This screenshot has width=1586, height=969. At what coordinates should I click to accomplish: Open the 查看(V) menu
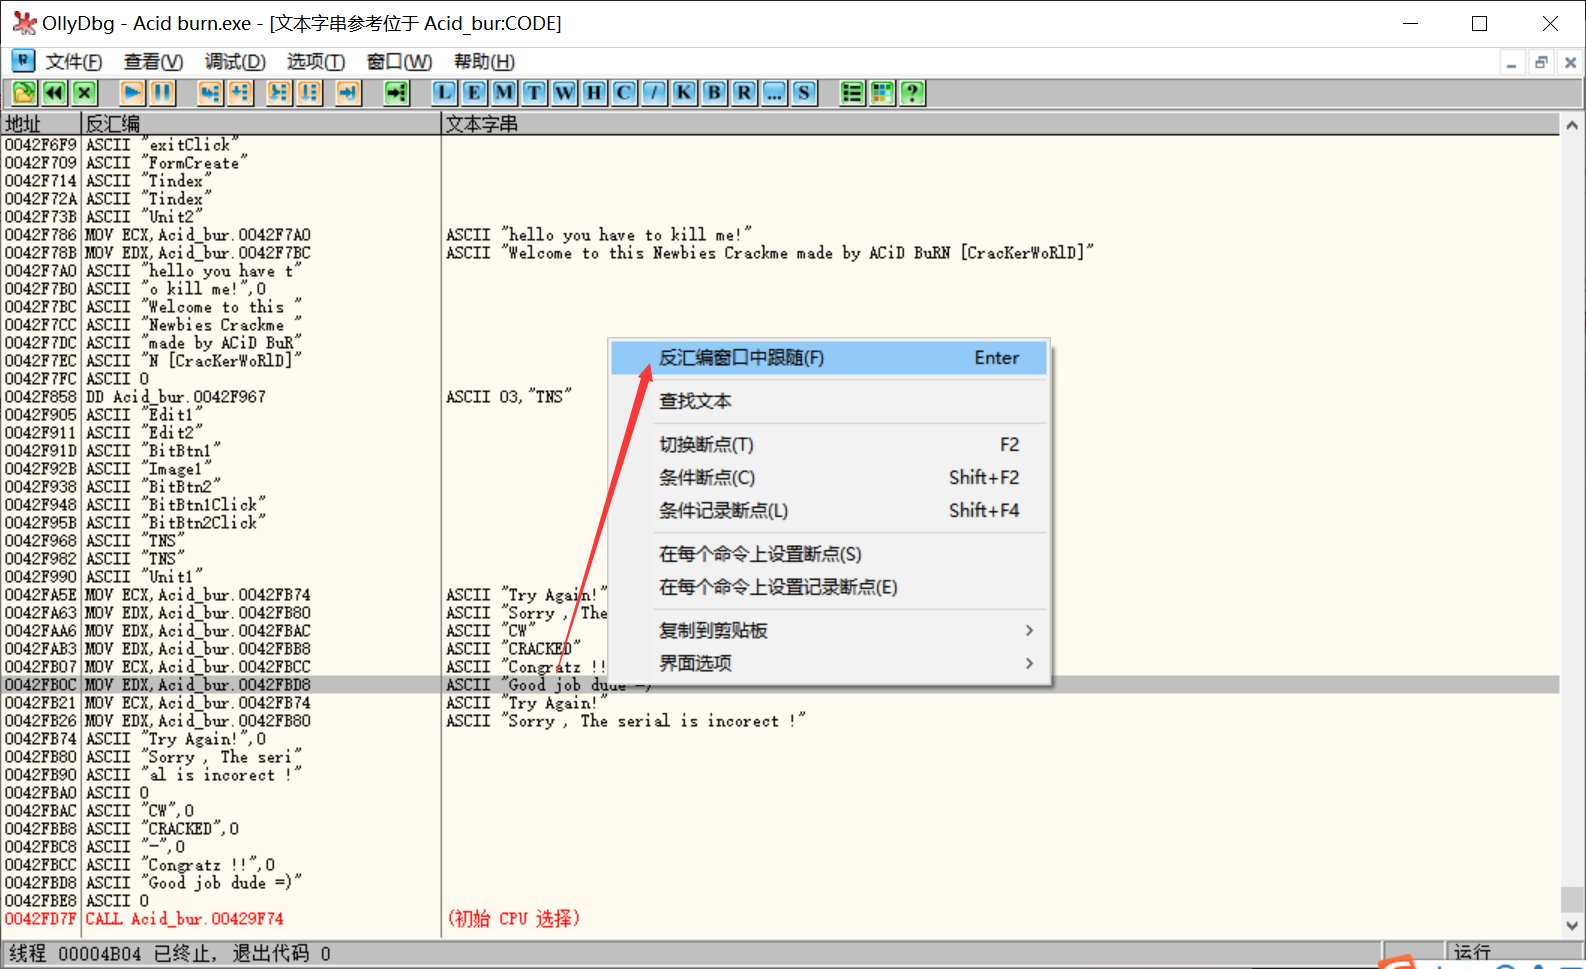[153, 62]
